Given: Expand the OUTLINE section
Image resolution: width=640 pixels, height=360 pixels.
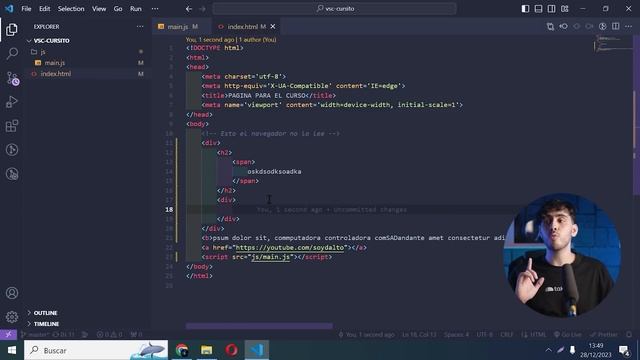Looking at the screenshot, I should (x=45, y=313).
